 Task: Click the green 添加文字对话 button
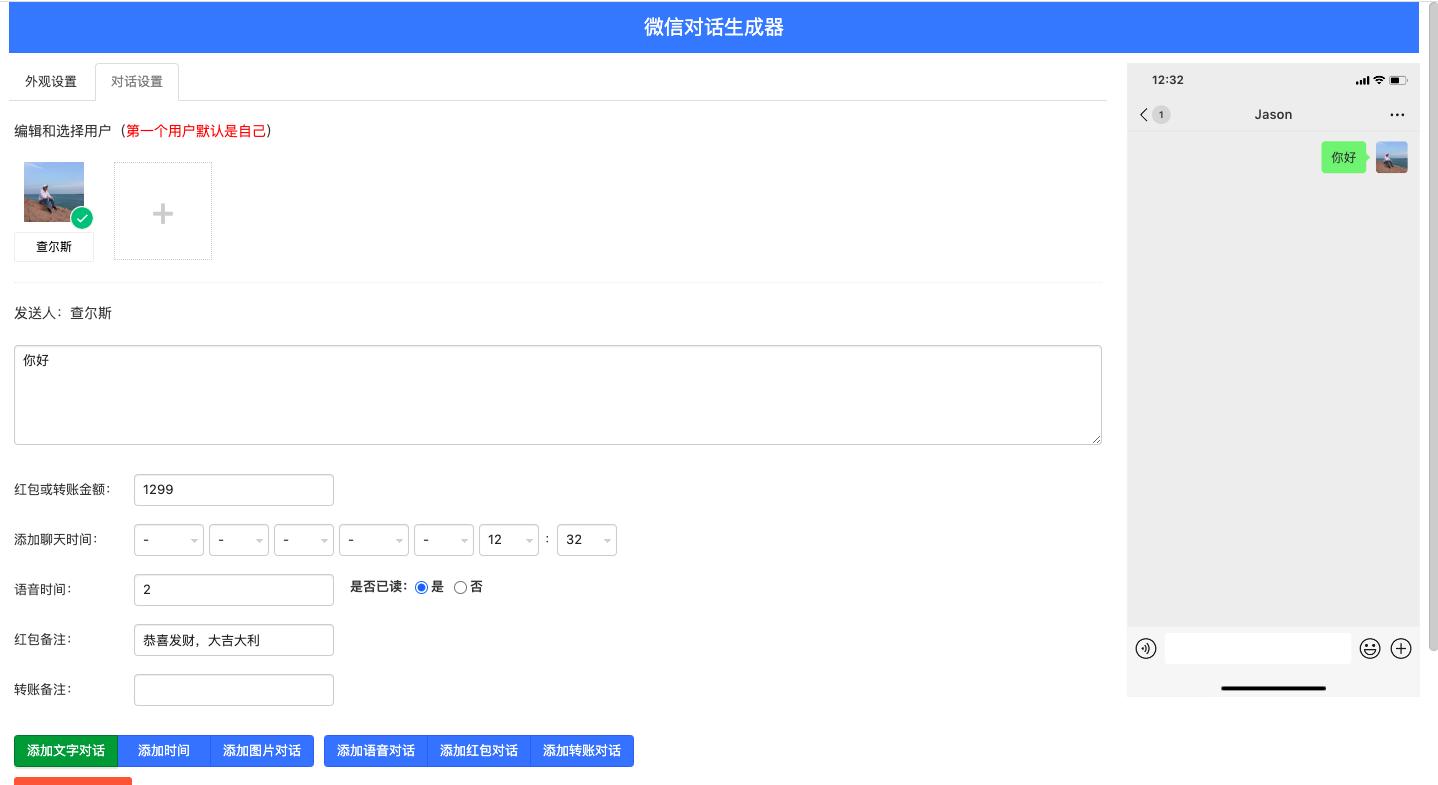65,750
